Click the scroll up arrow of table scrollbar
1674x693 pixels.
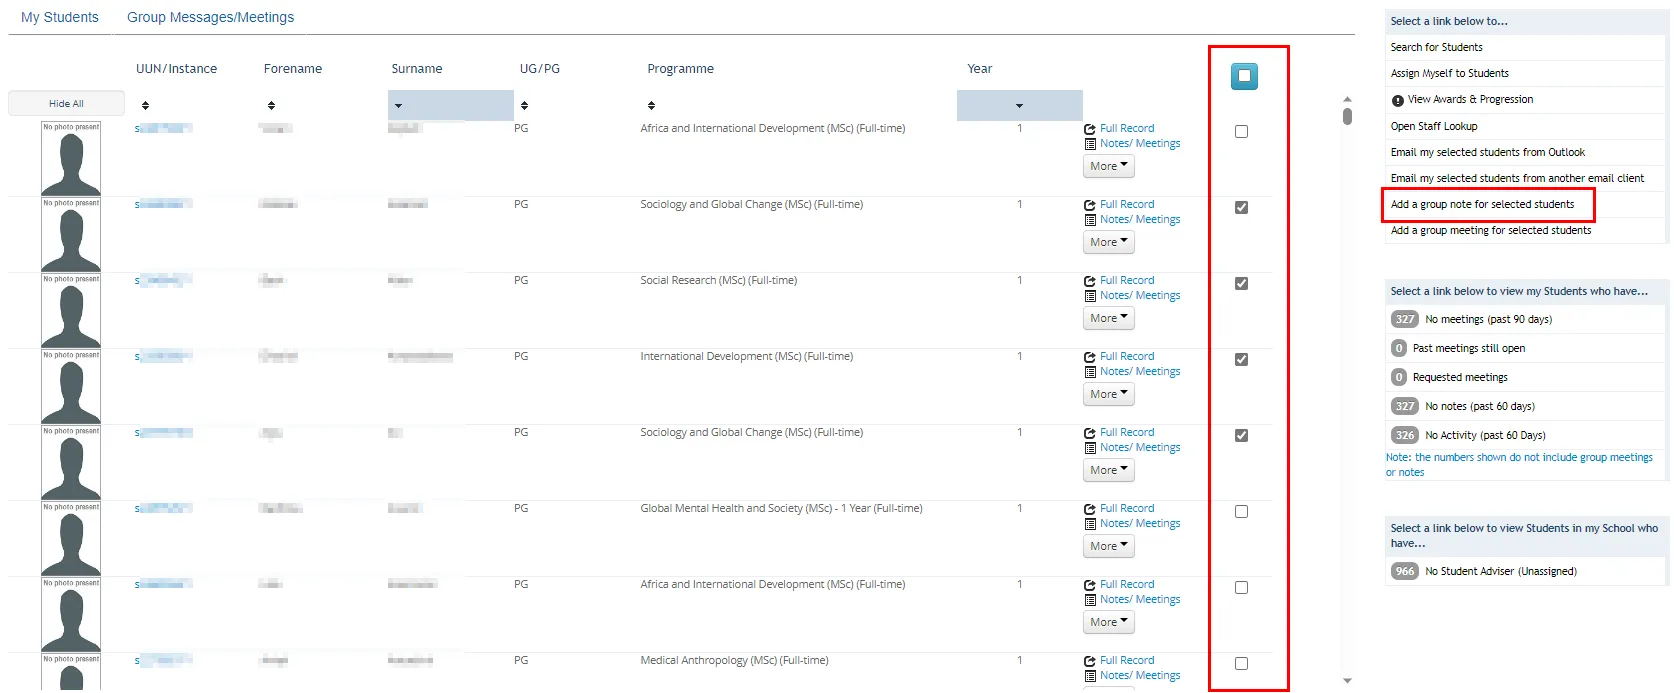tap(1347, 99)
